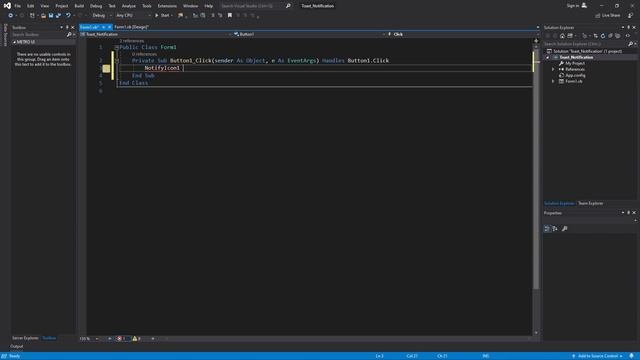The image size is (640, 360).
Task: Click the Visual Studio logo icon
Action: (x=7, y=6)
